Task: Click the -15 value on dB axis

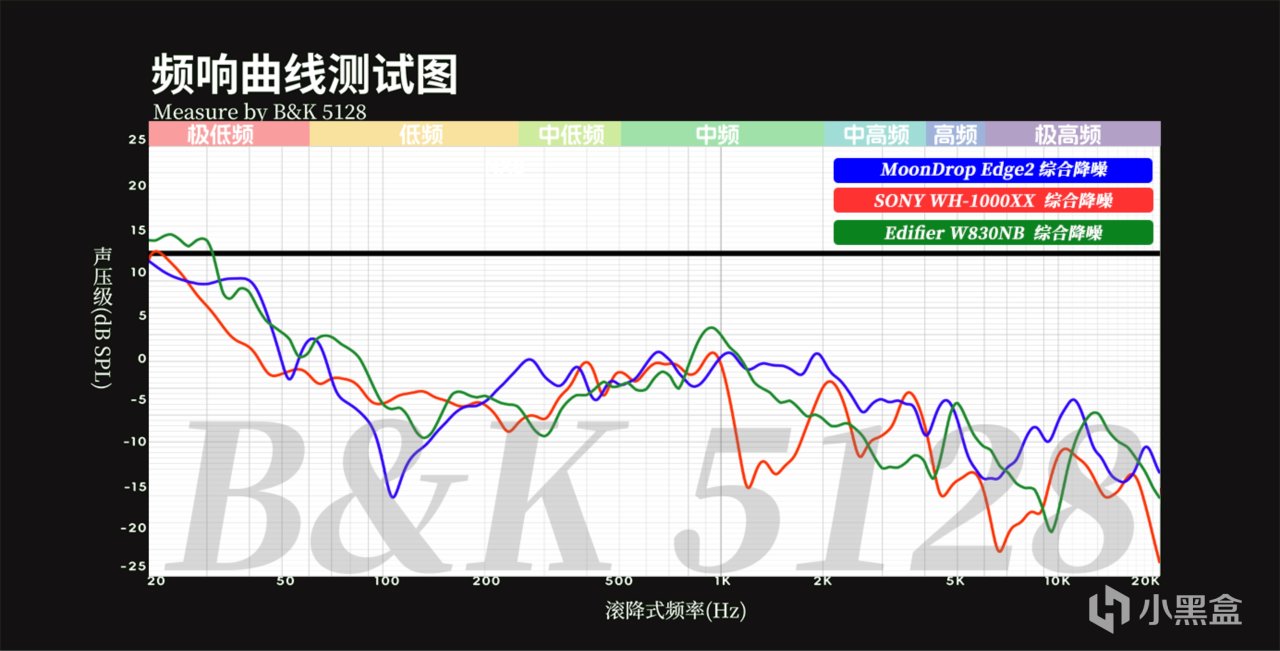Action: pyautogui.click(x=134, y=487)
